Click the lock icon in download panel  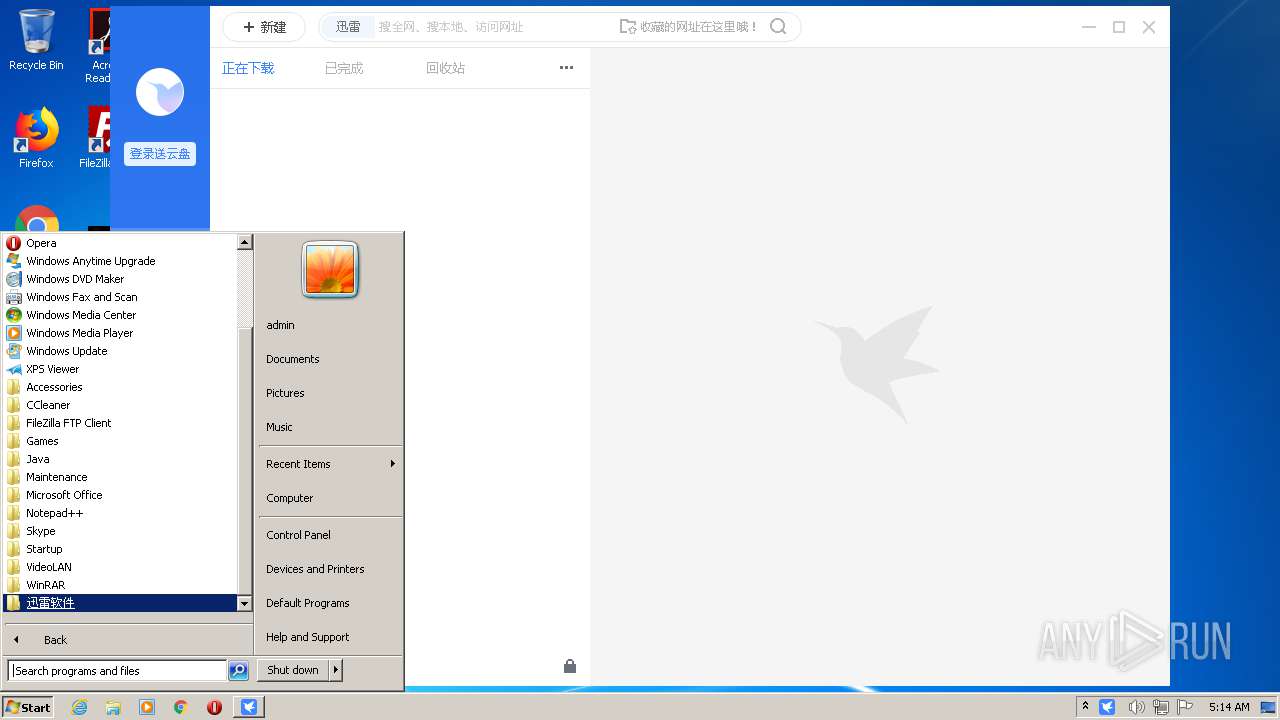tap(570, 666)
